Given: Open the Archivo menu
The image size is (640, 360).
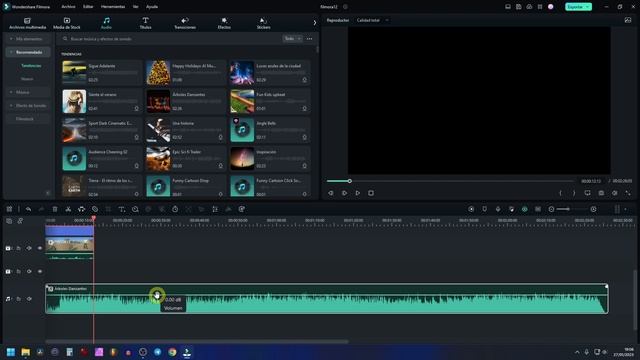Looking at the screenshot, I should pos(68,7).
